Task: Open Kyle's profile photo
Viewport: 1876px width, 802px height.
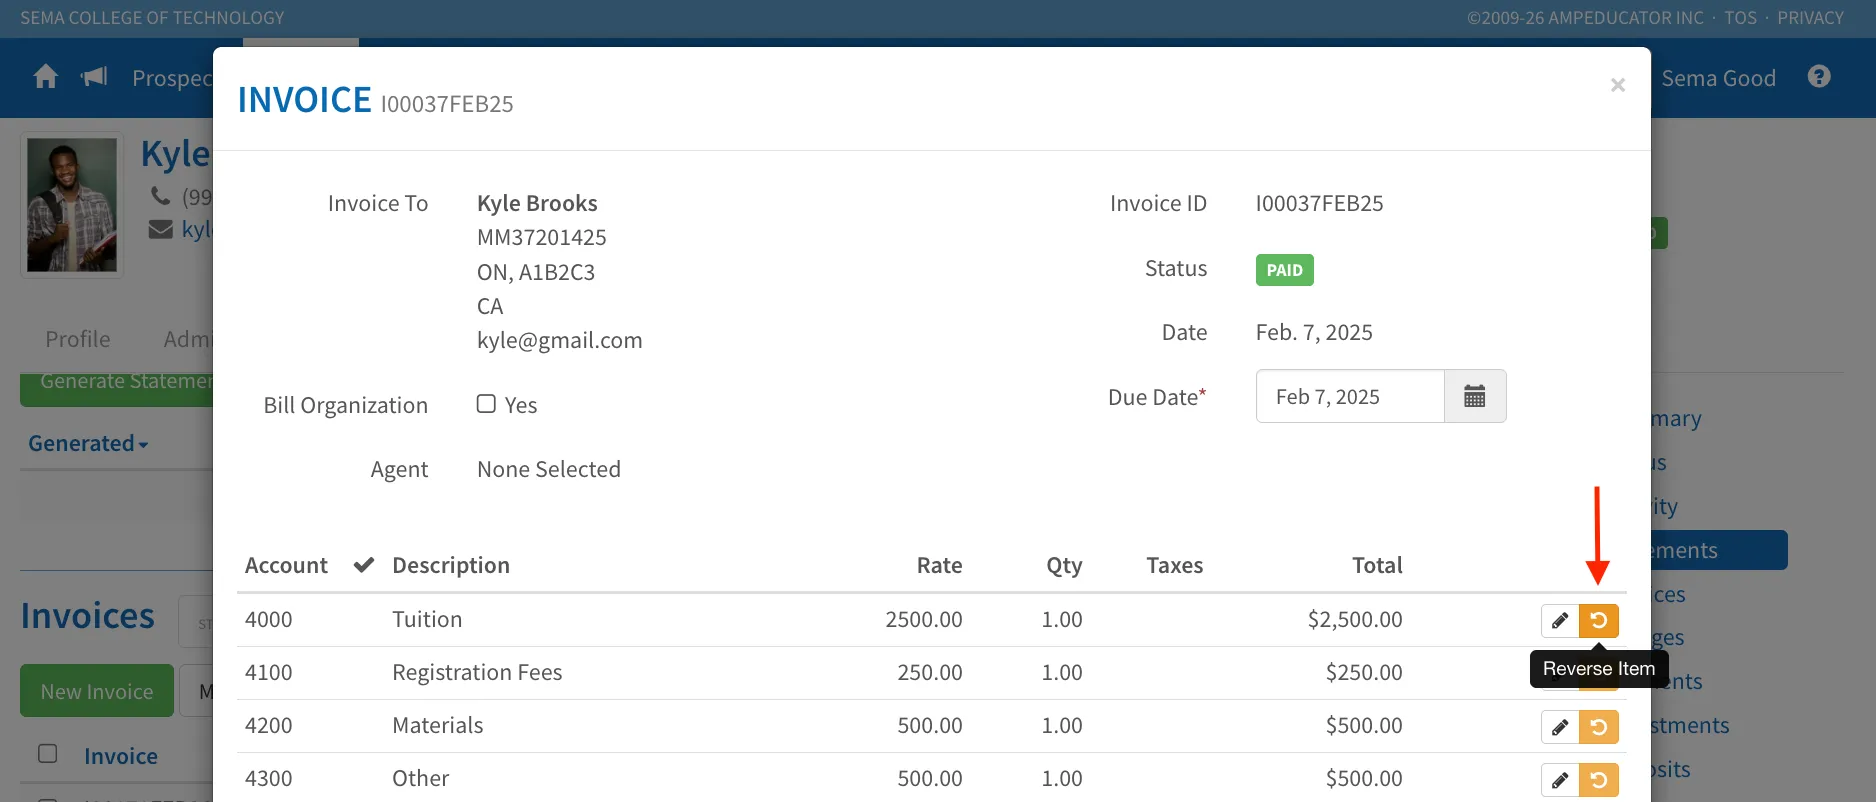Action: (72, 205)
